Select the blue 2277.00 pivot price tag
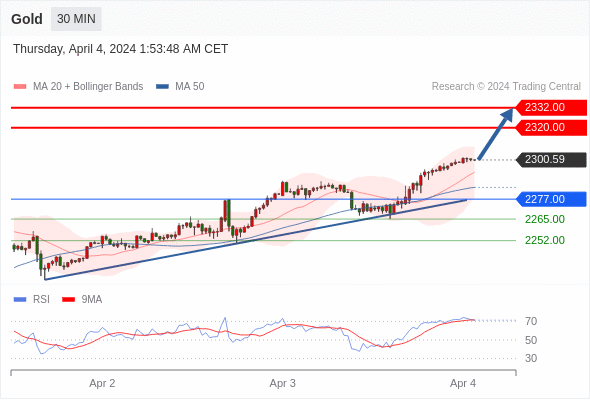590x400 pixels. (x=551, y=199)
